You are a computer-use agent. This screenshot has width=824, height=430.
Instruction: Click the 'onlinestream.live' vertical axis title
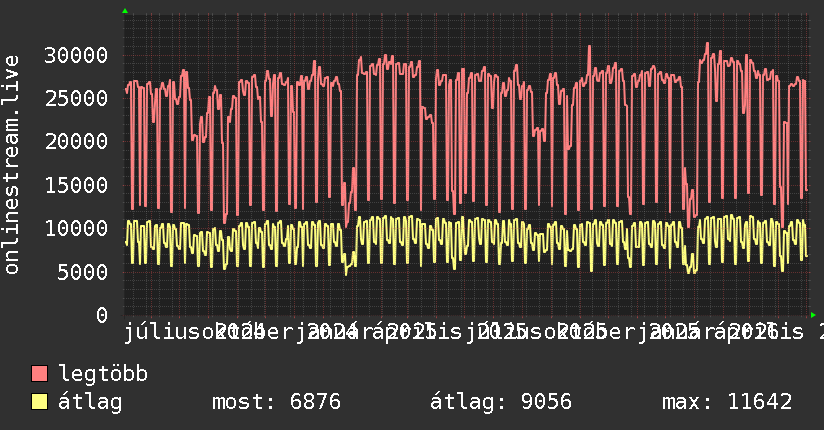tap(12, 165)
